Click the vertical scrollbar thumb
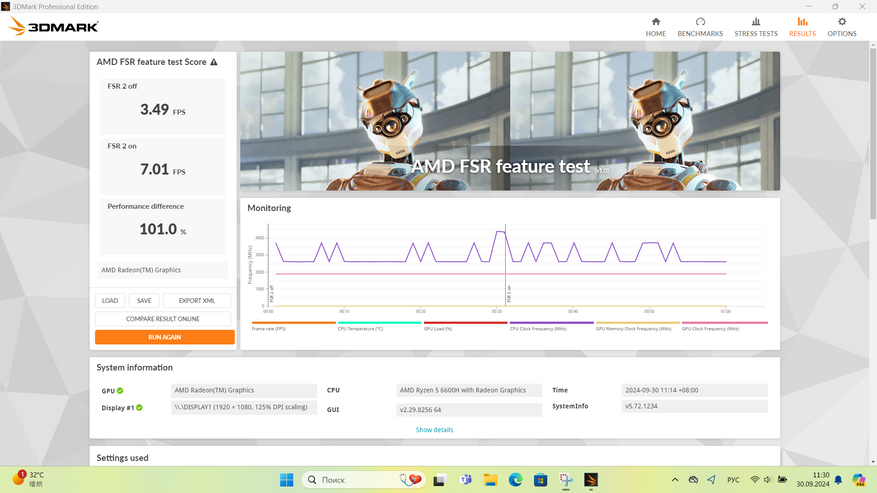This screenshot has height=493, width=877. [873, 134]
